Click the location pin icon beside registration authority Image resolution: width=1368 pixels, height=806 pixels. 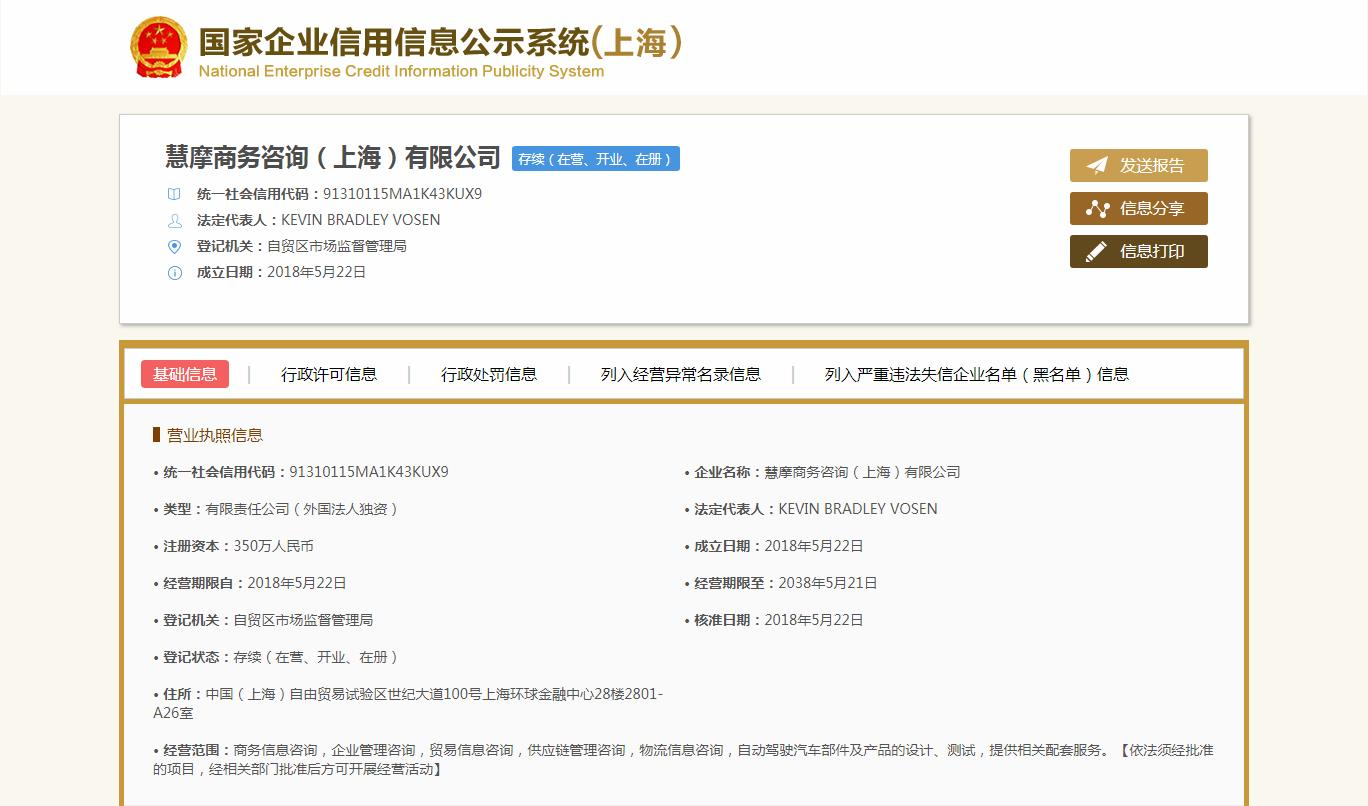175,246
